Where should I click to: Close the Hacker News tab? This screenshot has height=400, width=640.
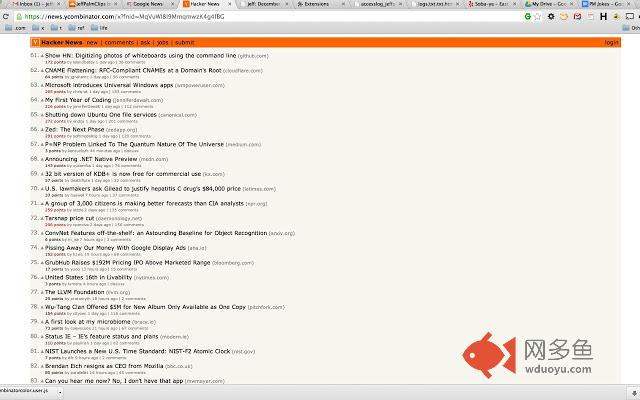click(x=229, y=4)
